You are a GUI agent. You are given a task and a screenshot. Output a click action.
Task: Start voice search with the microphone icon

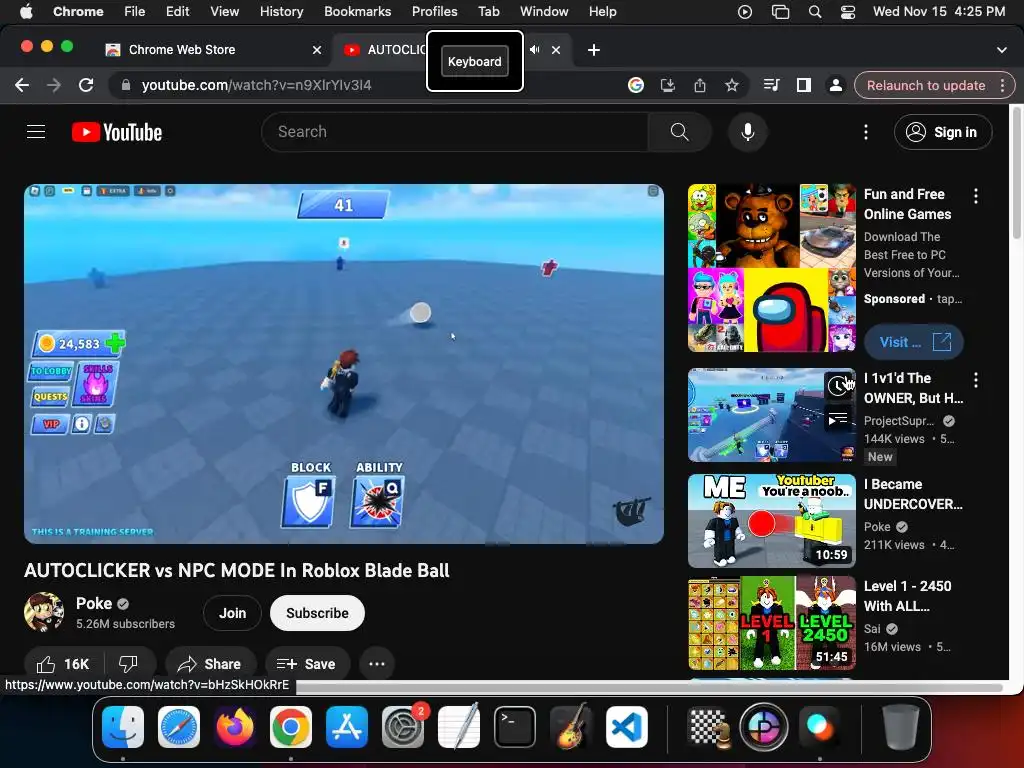[748, 132]
